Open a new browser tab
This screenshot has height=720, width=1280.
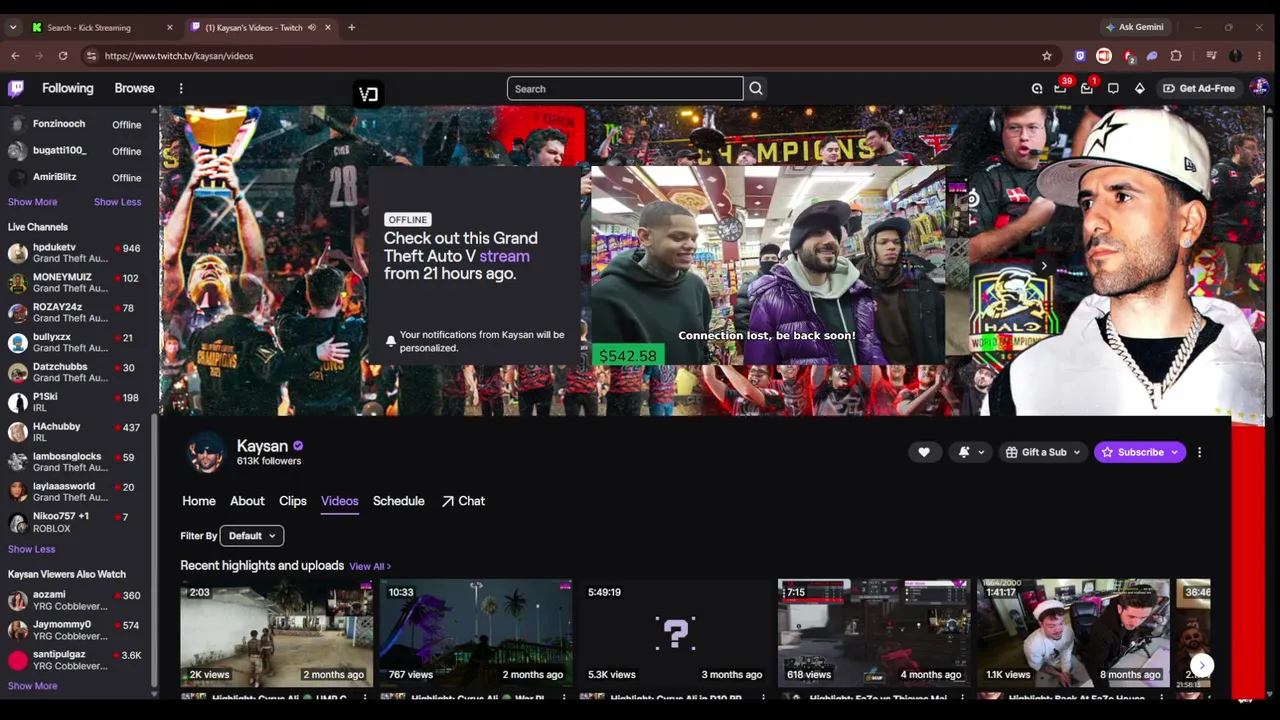[351, 27]
